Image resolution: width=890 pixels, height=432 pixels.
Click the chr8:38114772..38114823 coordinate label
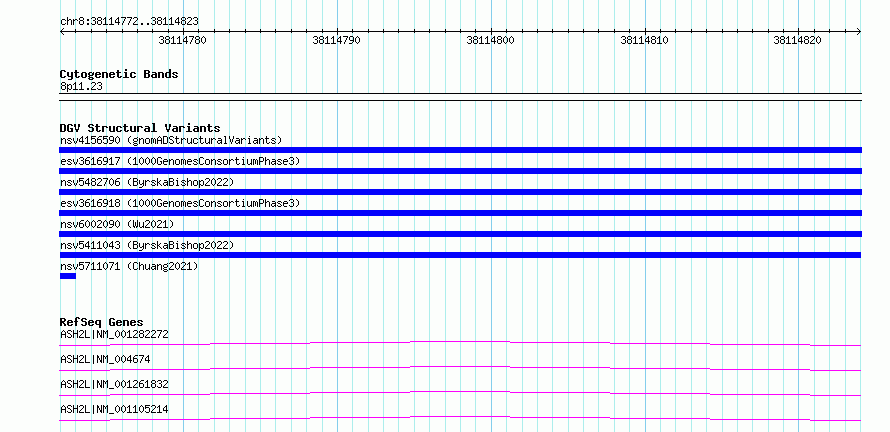click(x=129, y=22)
